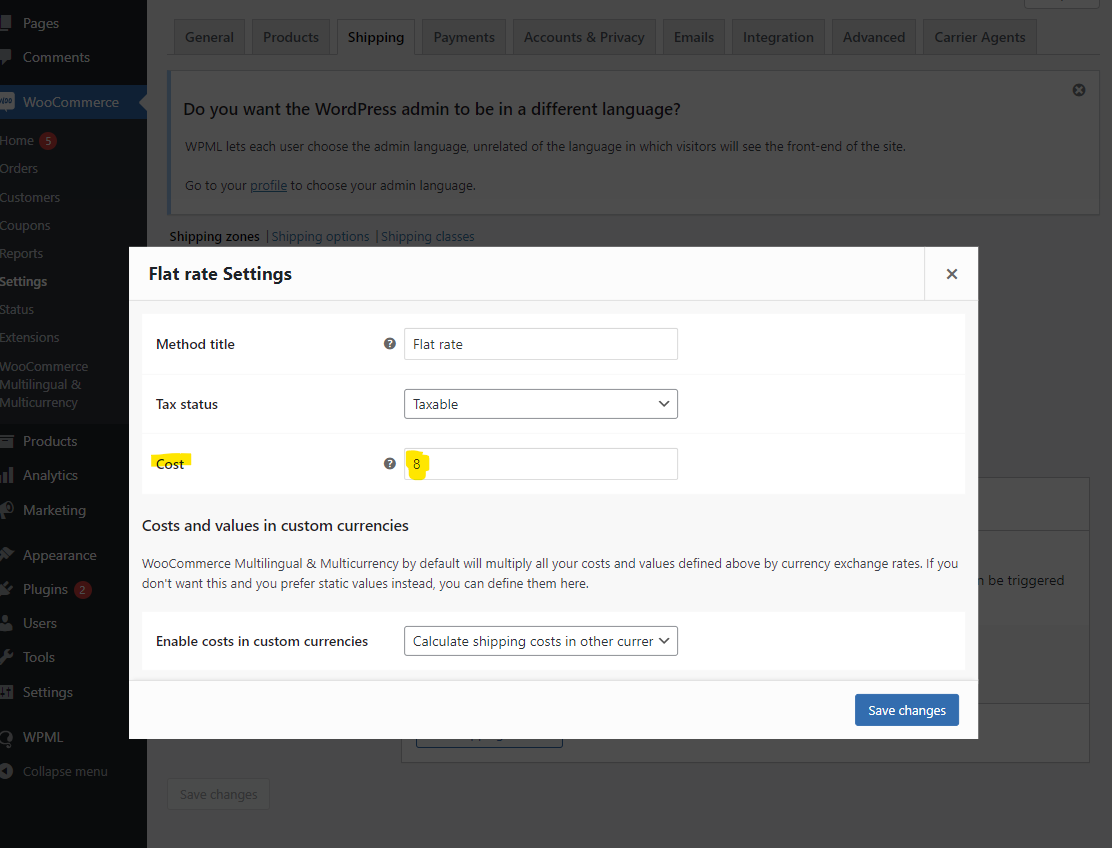Click 'Costs and values in custom currencies' heading
Viewport: 1112px width, 848px height.
[275, 525]
